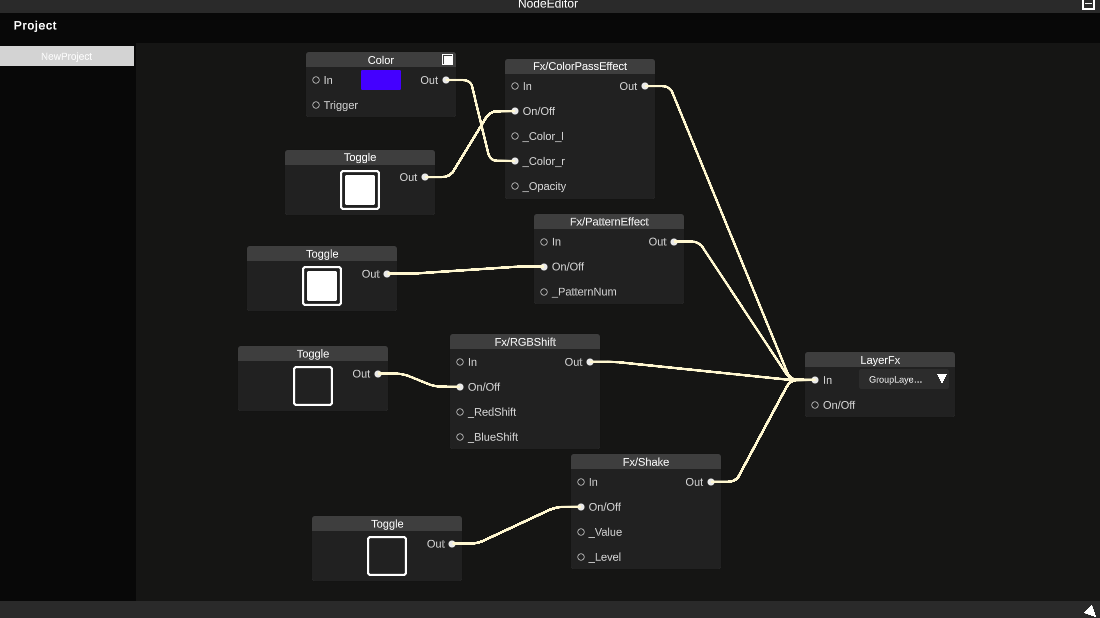The height and width of the screenshot is (618, 1100).
Task: Click the _PatternNum socket on Fx/PatternEffect
Action: click(543, 292)
